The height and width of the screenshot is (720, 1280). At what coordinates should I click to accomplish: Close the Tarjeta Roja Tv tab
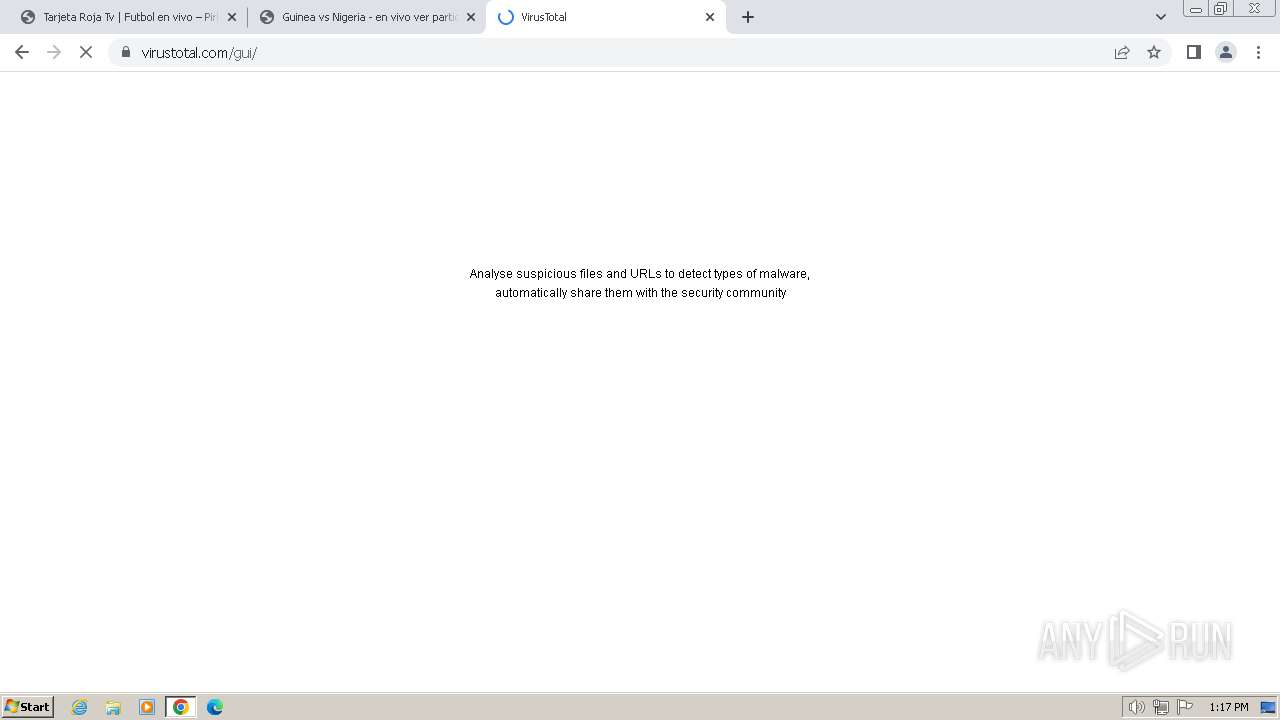click(x=232, y=17)
